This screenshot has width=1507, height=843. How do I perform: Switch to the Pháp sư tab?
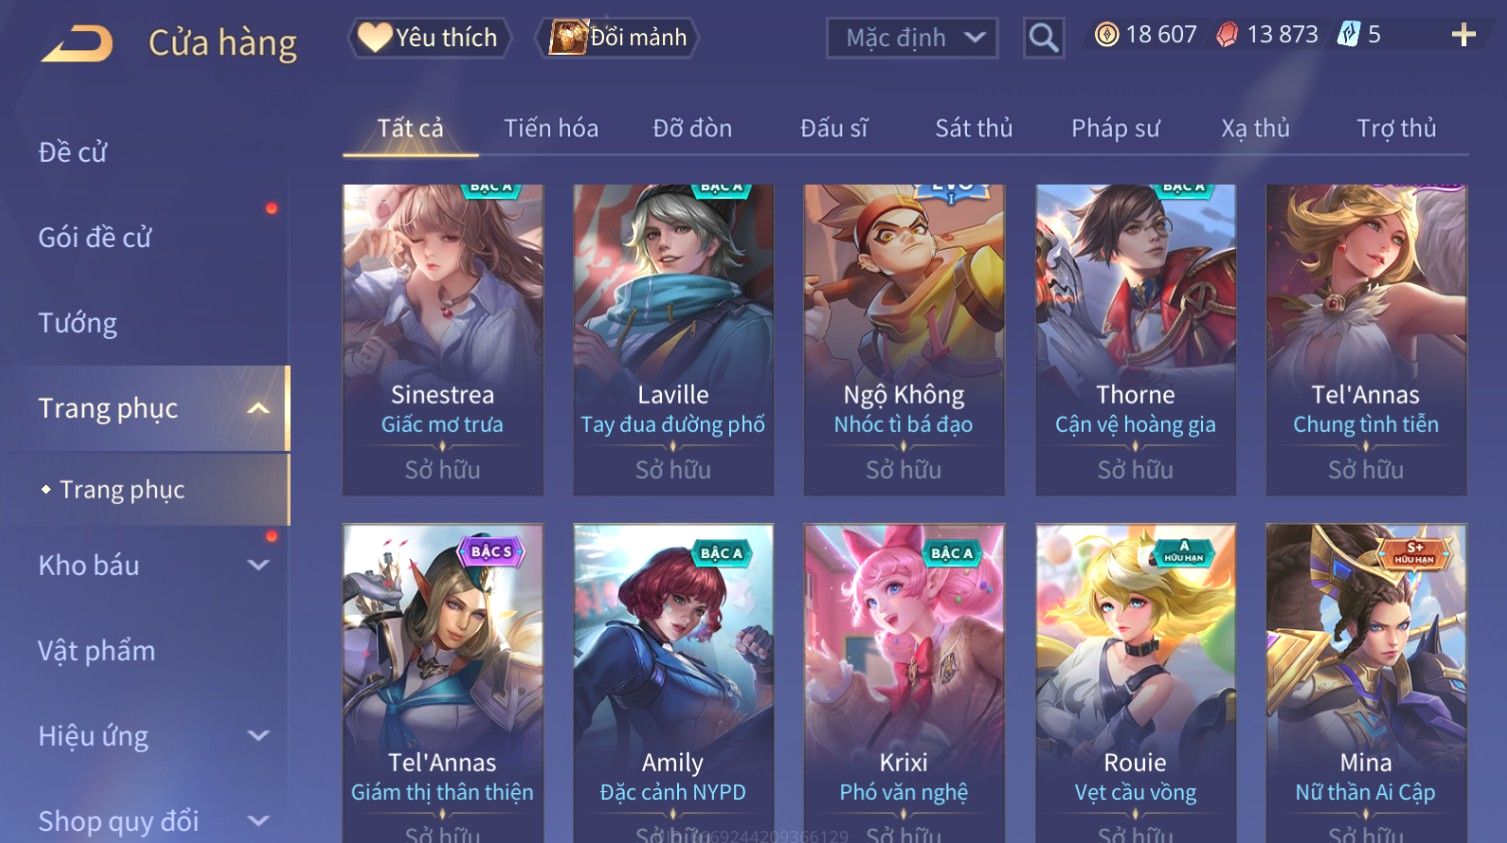pos(1115,128)
